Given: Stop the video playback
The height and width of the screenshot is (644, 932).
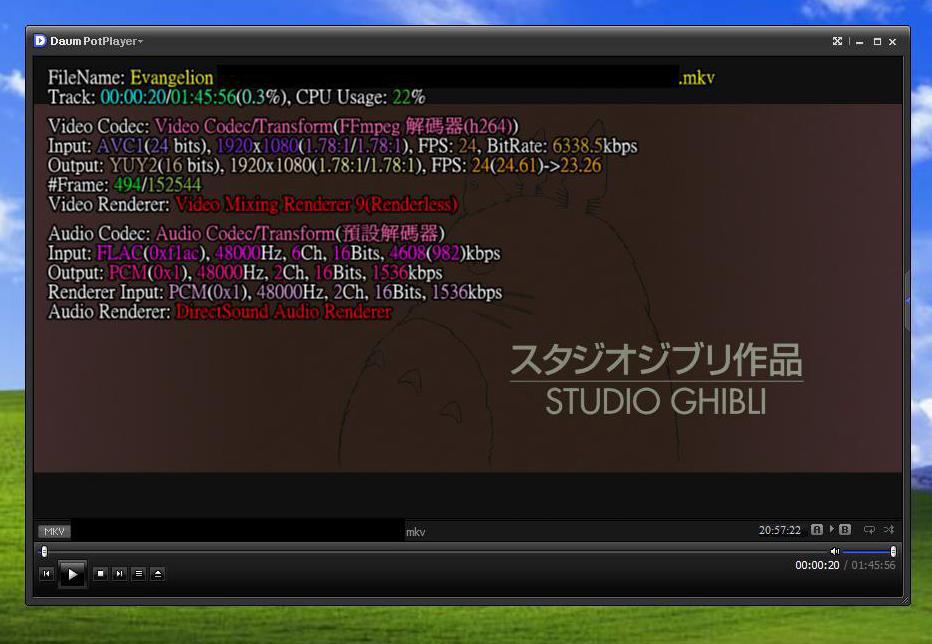Looking at the screenshot, I should click(x=100, y=573).
